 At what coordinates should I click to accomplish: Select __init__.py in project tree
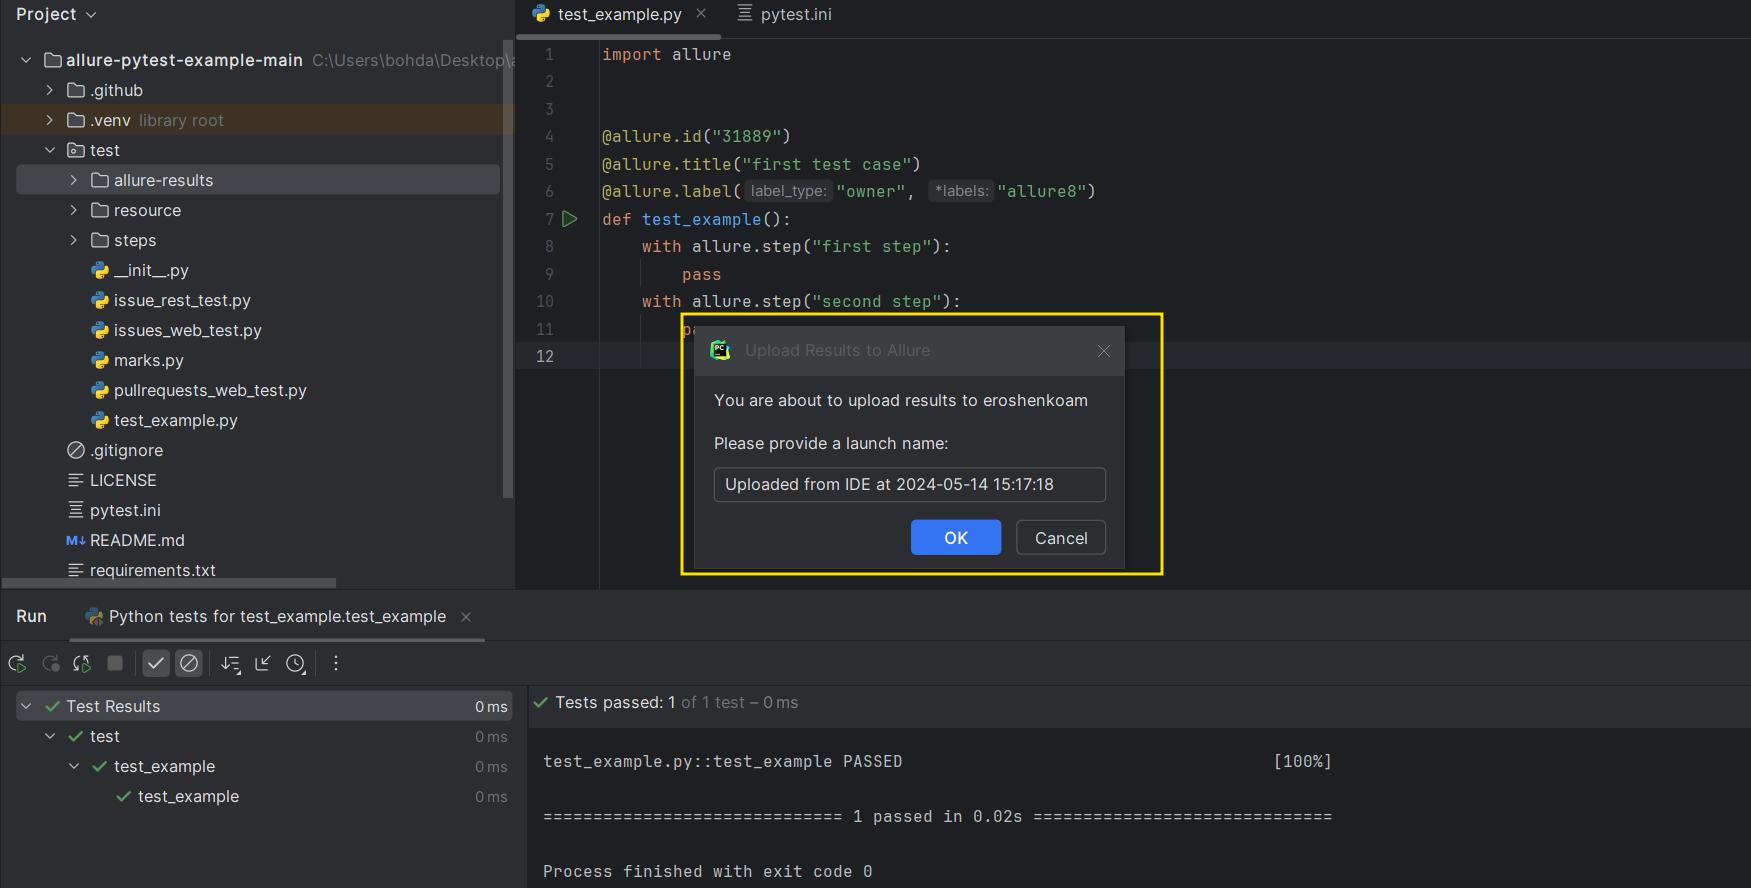140,270
